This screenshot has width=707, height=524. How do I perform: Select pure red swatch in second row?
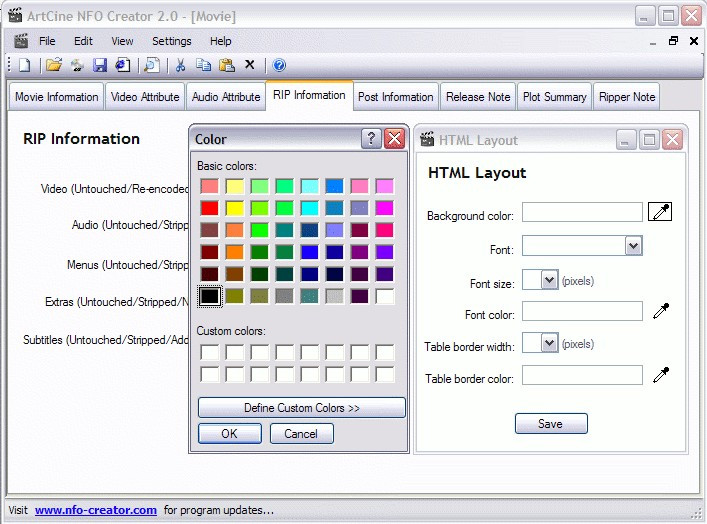click(210, 208)
